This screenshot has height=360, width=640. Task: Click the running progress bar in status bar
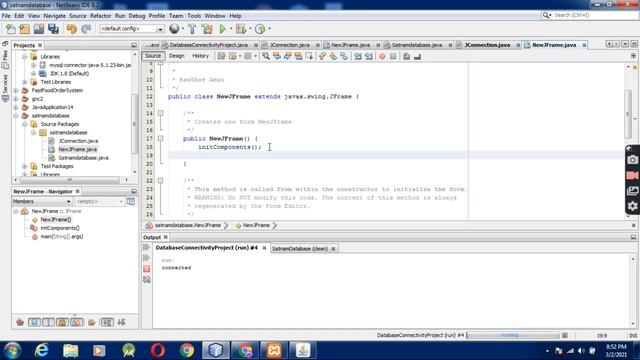click(513, 336)
